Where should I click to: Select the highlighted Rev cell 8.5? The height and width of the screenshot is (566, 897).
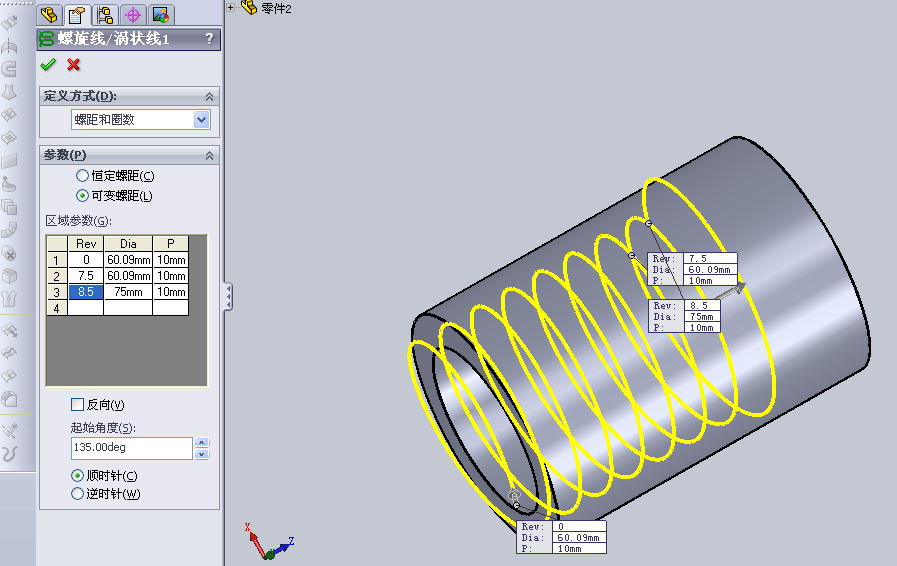(86, 292)
